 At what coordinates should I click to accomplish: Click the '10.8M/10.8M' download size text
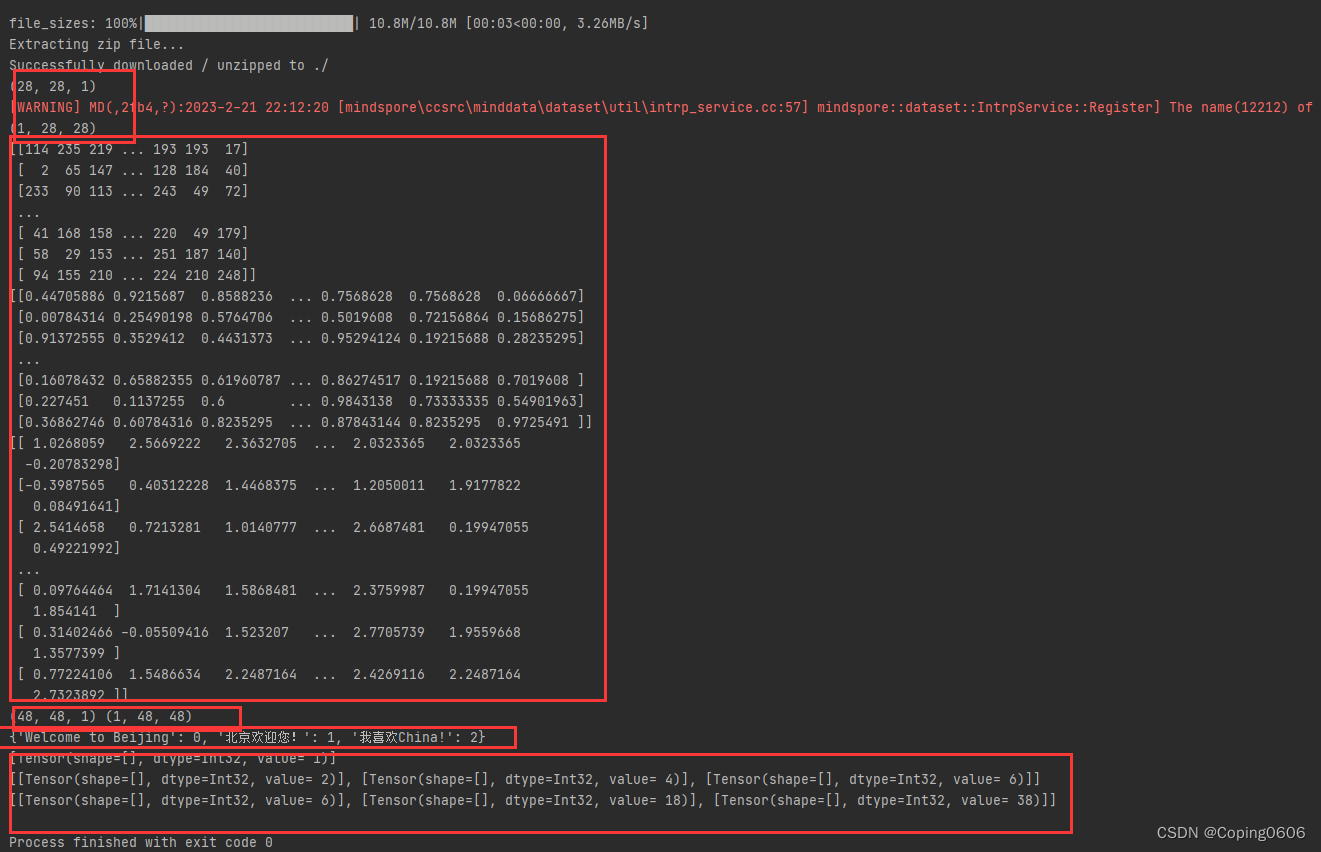click(413, 23)
